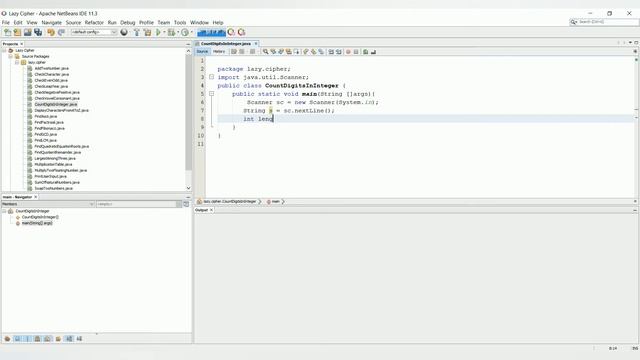Close the Projects panel tab
640x360 pixels.
[x=22, y=44]
